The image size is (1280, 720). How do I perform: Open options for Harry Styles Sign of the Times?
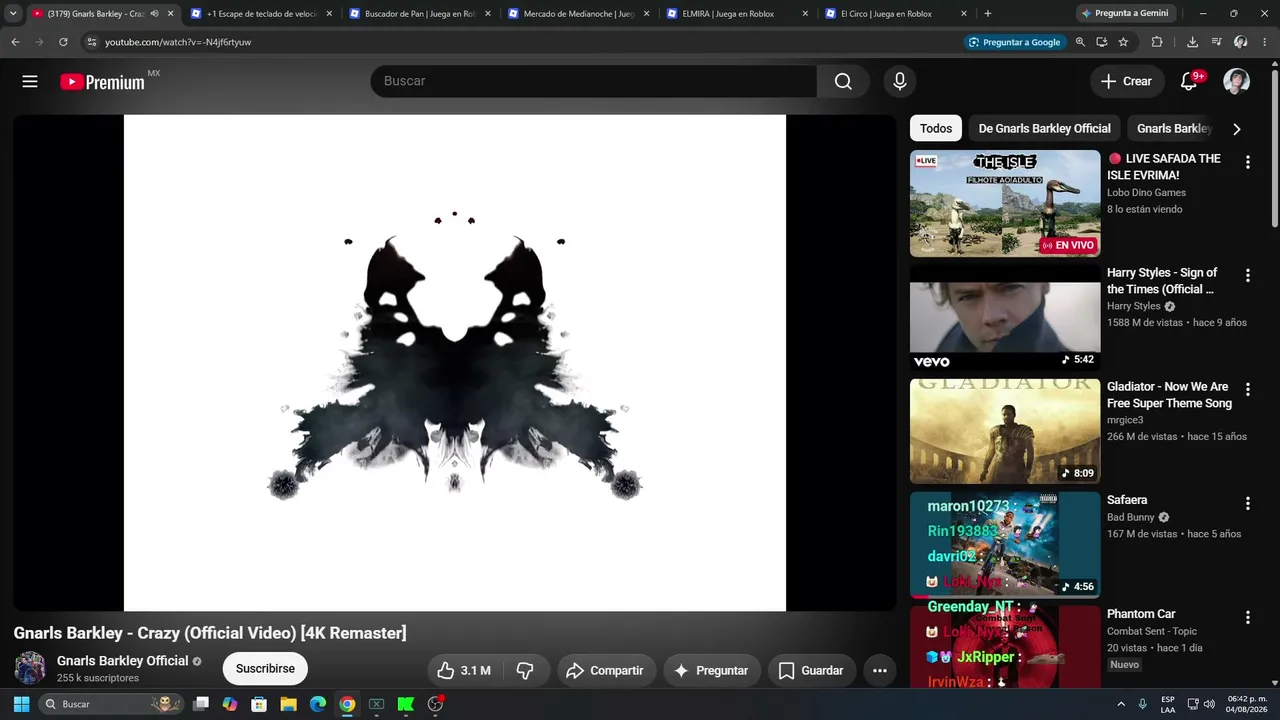(1247, 276)
